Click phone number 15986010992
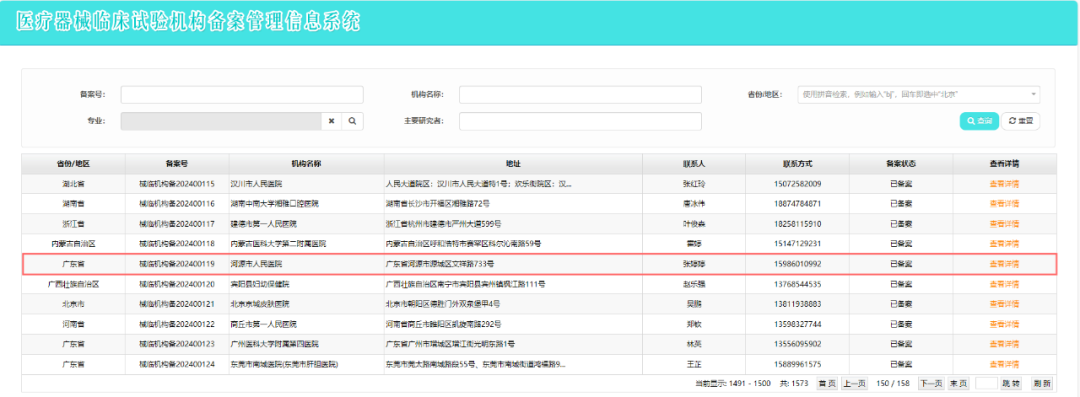The height and width of the screenshot is (397, 1080). (798, 264)
